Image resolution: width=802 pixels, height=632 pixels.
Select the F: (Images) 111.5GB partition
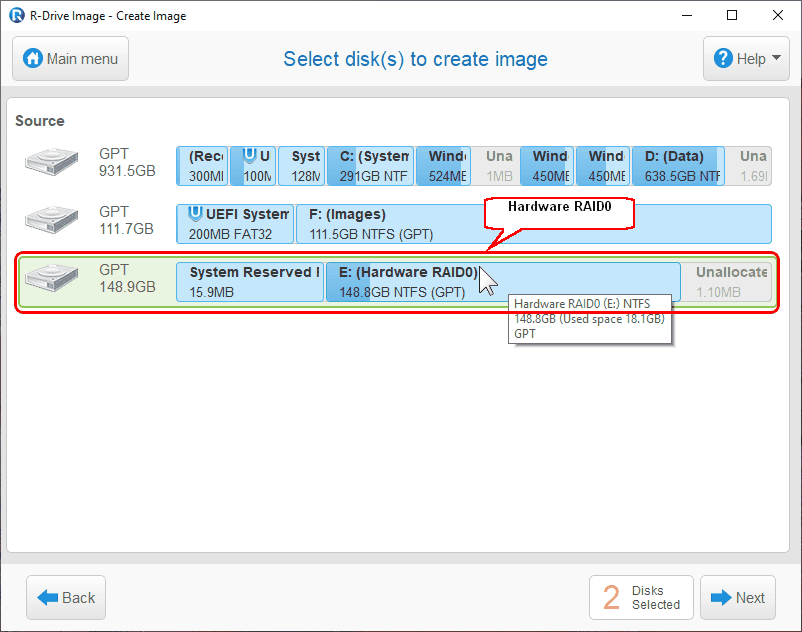(533, 224)
